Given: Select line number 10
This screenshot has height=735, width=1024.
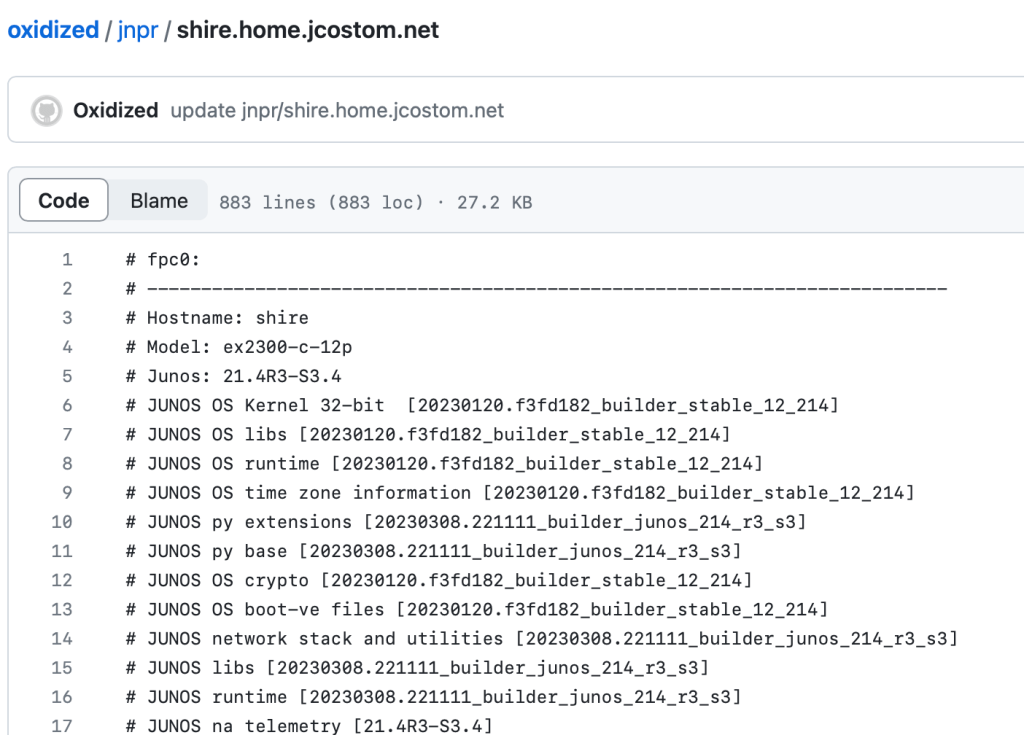Looking at the screenshot, I should [62, 522].
